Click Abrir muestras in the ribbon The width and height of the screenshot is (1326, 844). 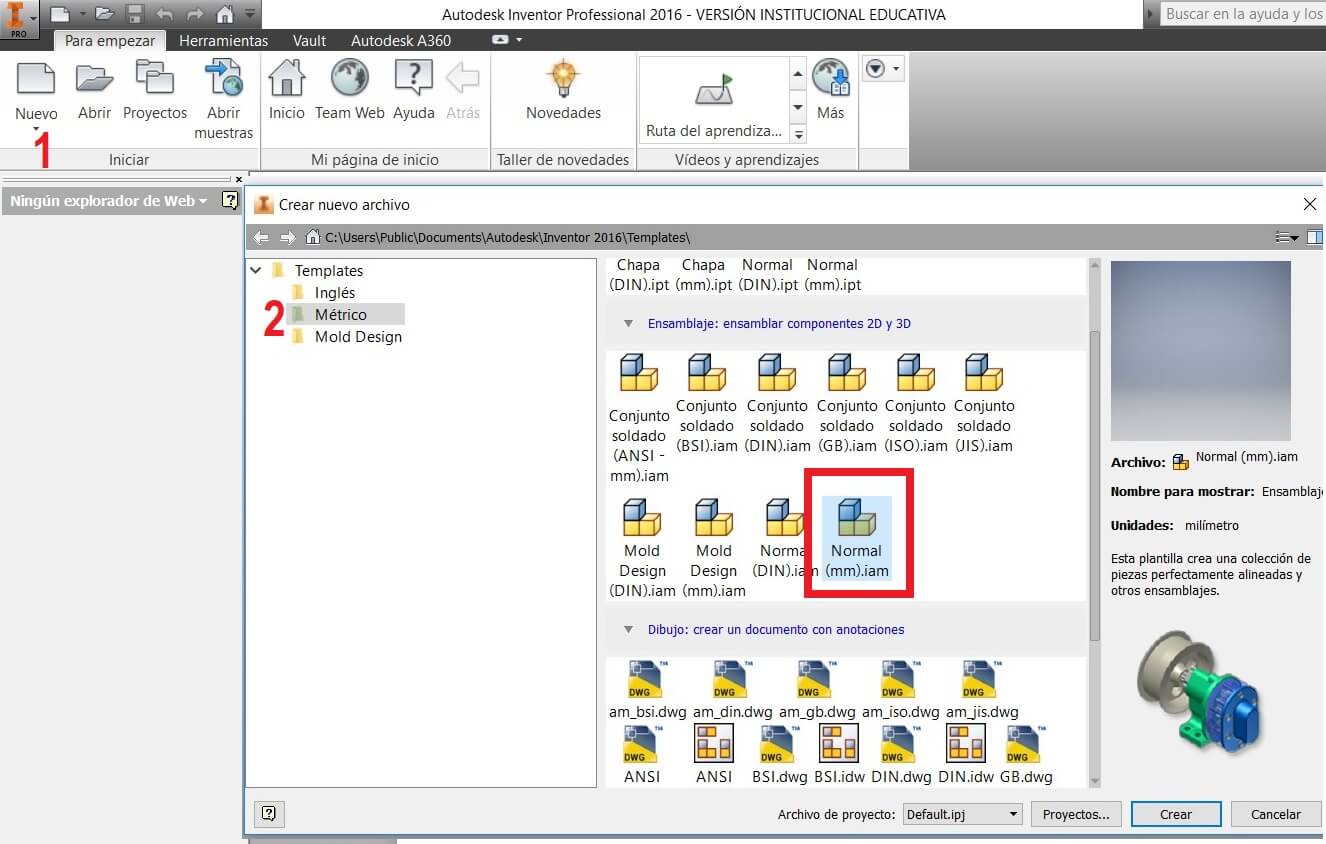click(224, 100)
